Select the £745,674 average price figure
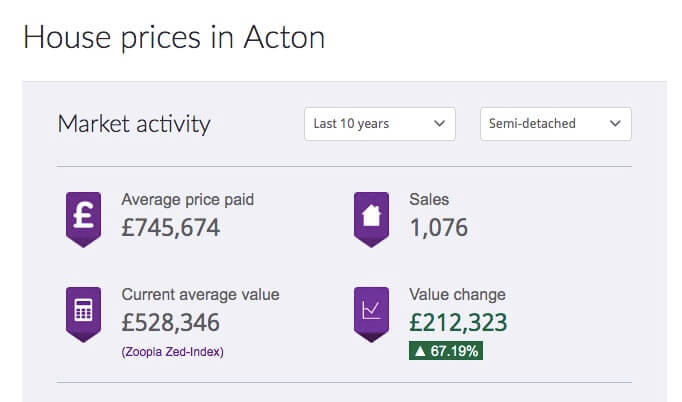 pyautogui.click(x=171, y=228)
